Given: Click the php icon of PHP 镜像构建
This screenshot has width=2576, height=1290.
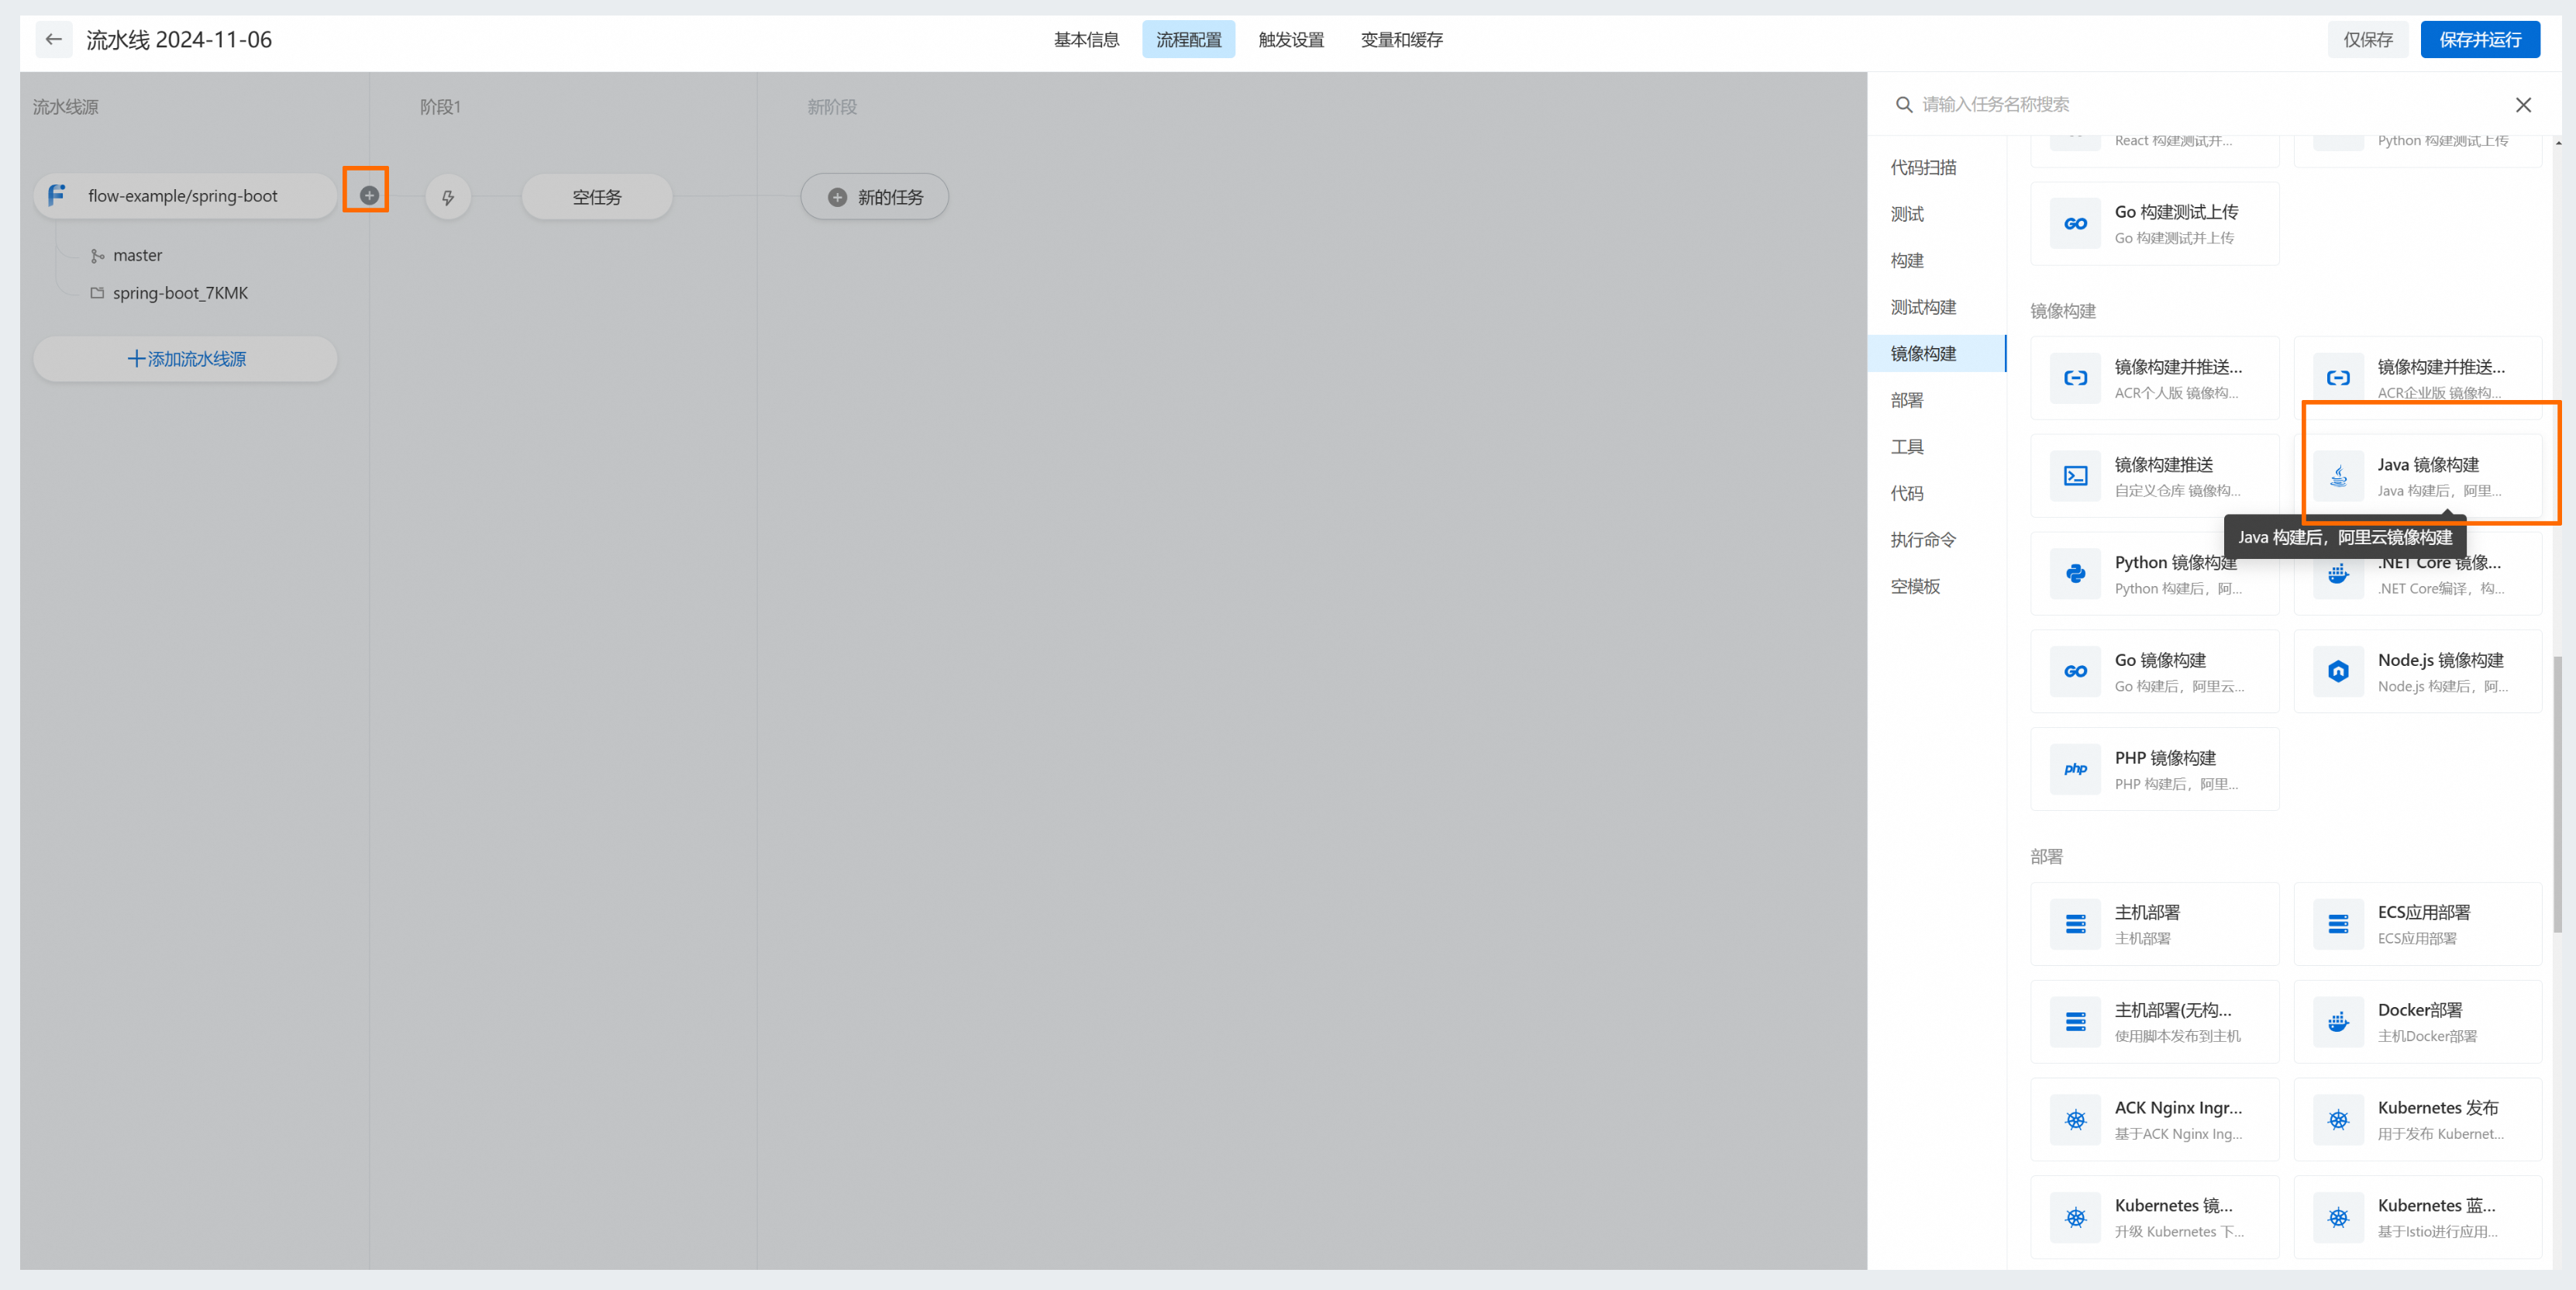Looking at the screenshot, I should coord(2075,770).
